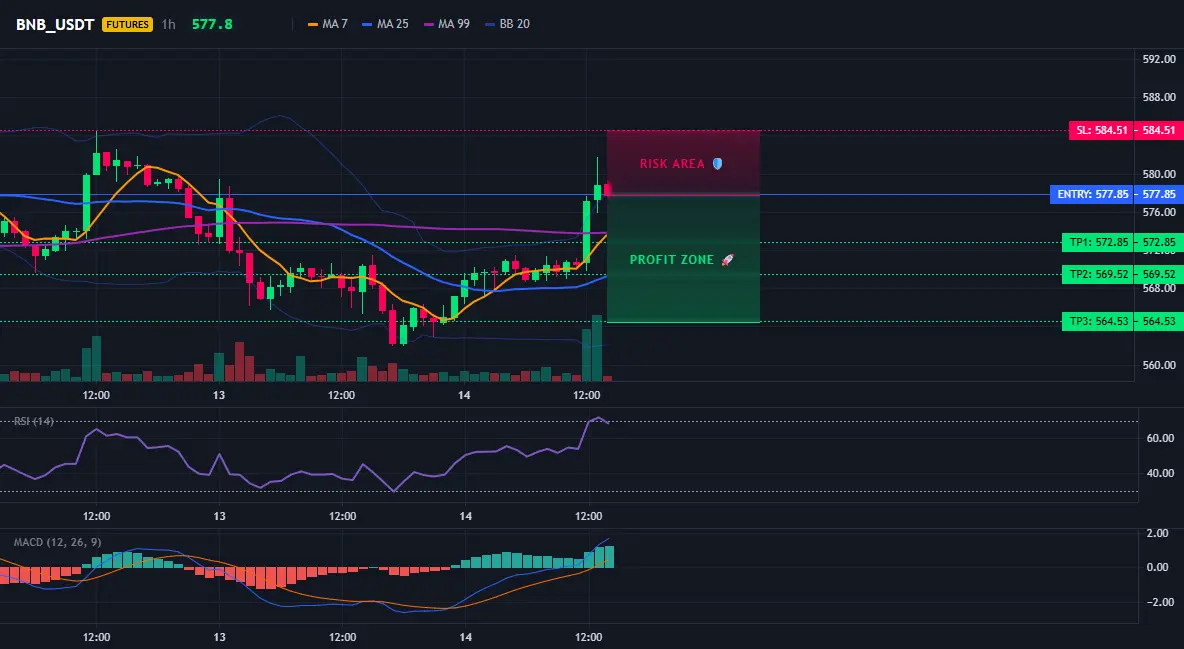The width and height of the screenshot is (1184, 649).
Task: Click the RSI (14) indicator title
Action: (x=34, y=421)
